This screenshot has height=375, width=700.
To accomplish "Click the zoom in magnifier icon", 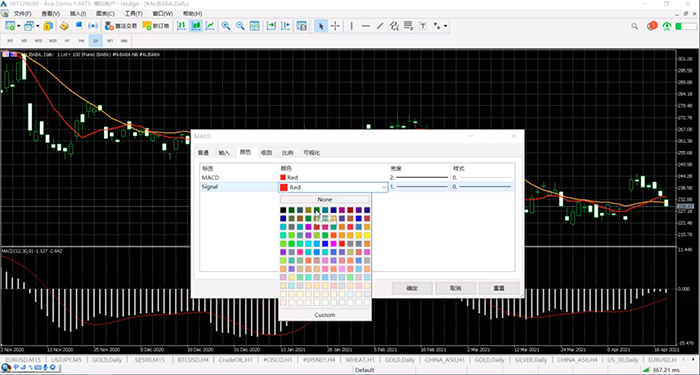I will pos(226,26).
